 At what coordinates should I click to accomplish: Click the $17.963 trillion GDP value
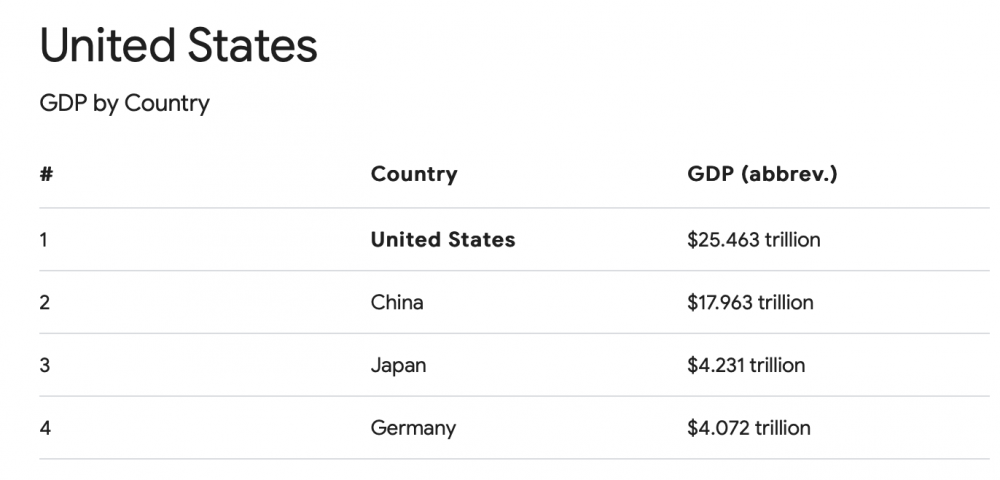[x=751, y=302]
